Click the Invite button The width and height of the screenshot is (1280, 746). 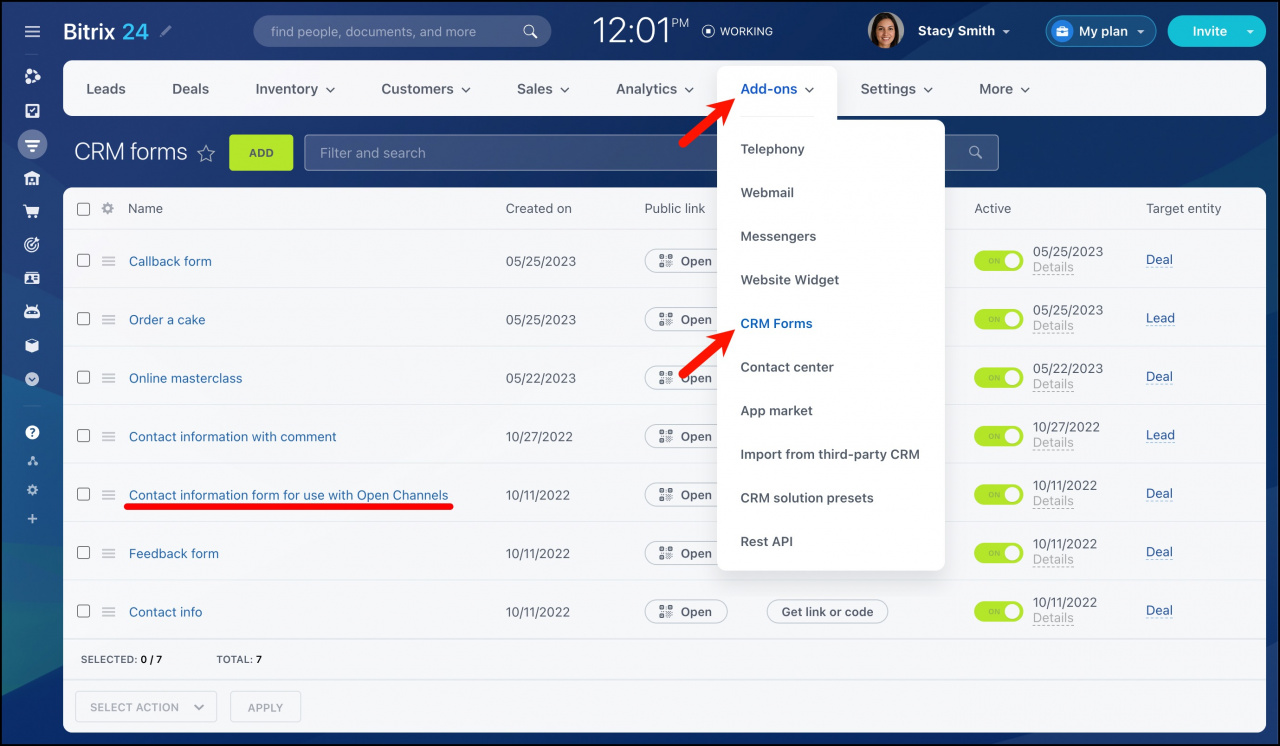click(x=1209, y=31)
